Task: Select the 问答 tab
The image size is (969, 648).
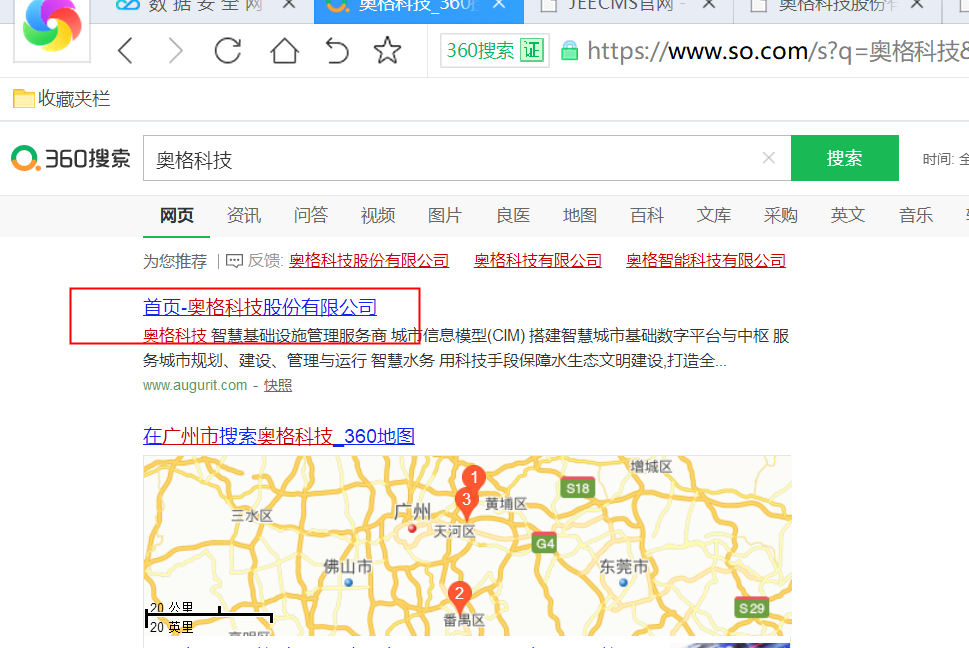Action: 310,216
